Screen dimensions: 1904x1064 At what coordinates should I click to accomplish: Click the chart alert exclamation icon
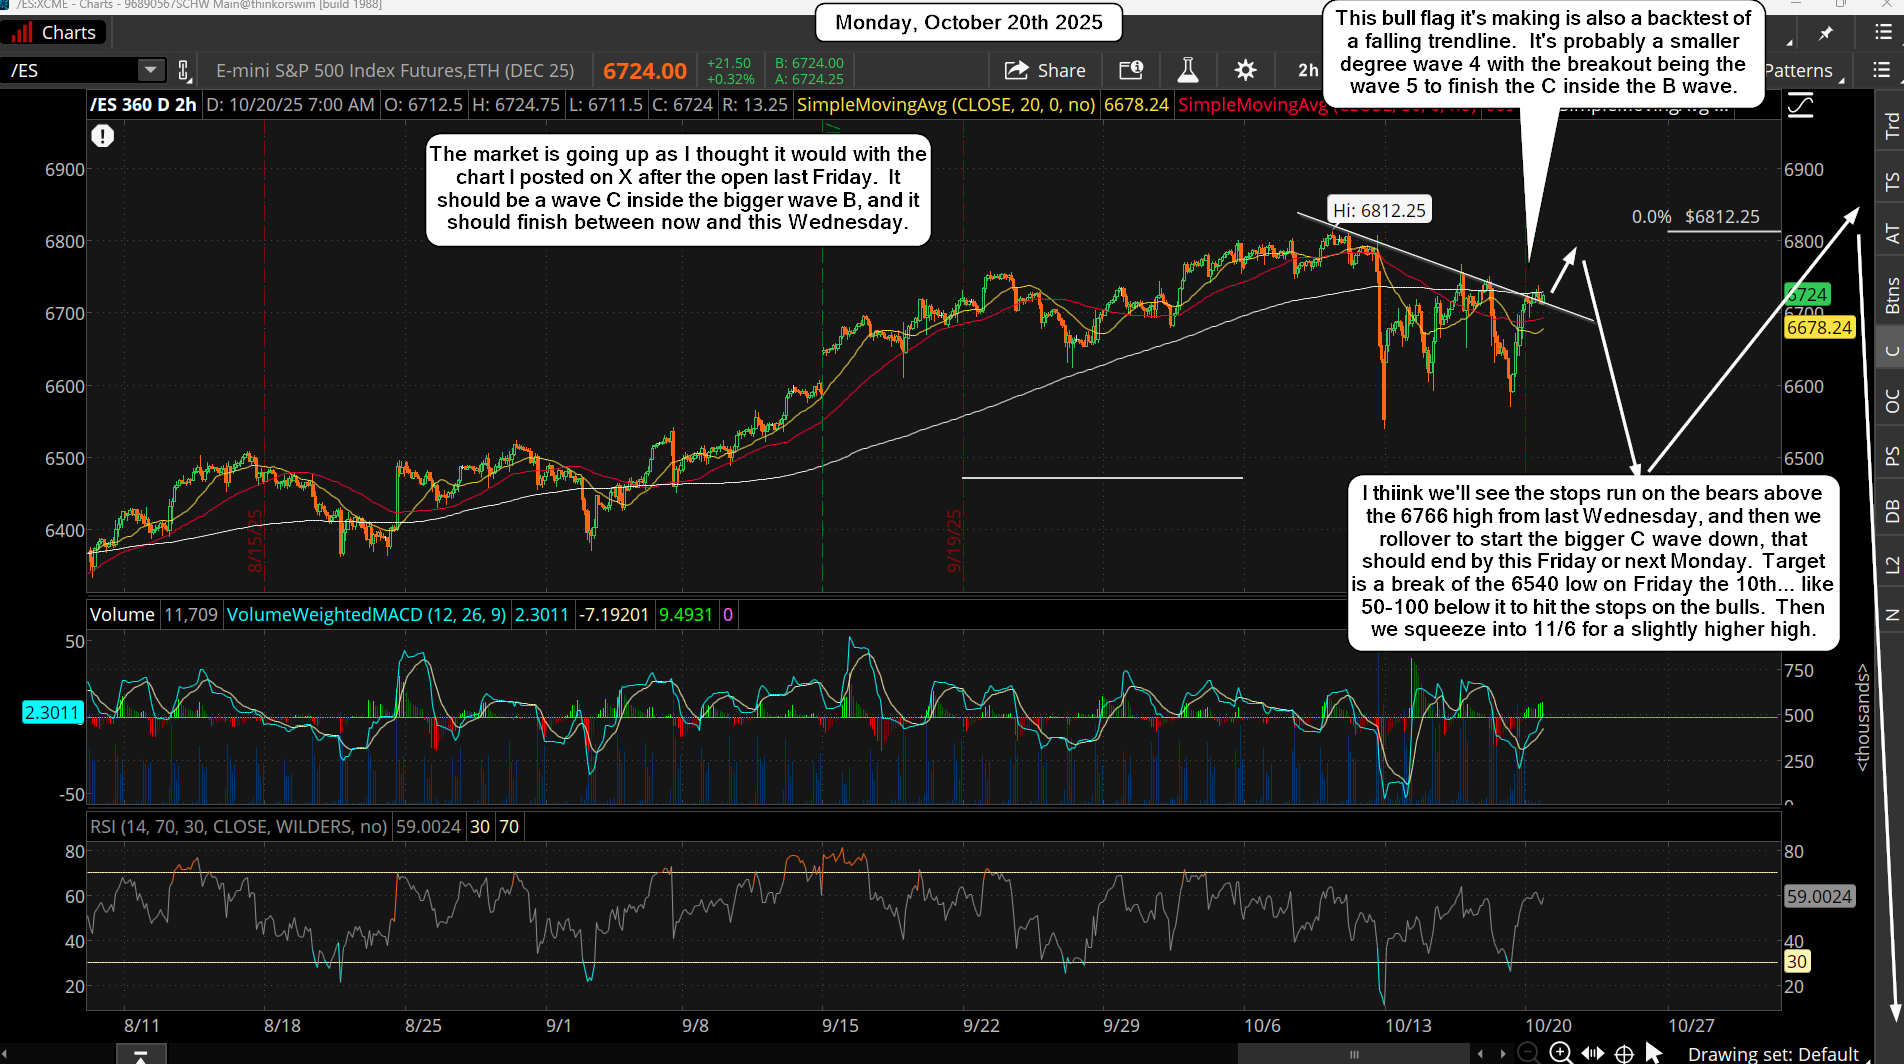(x=103, y=136)
